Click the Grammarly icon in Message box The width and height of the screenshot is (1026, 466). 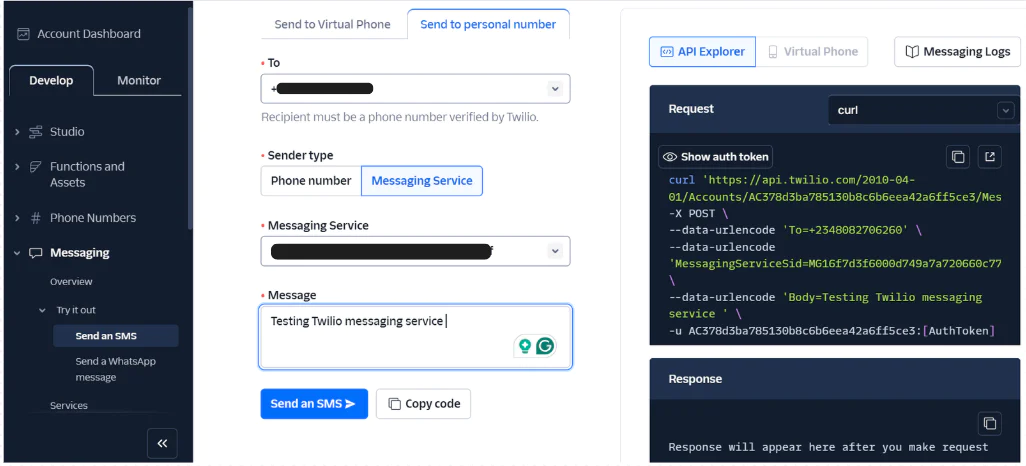point(545,346)
